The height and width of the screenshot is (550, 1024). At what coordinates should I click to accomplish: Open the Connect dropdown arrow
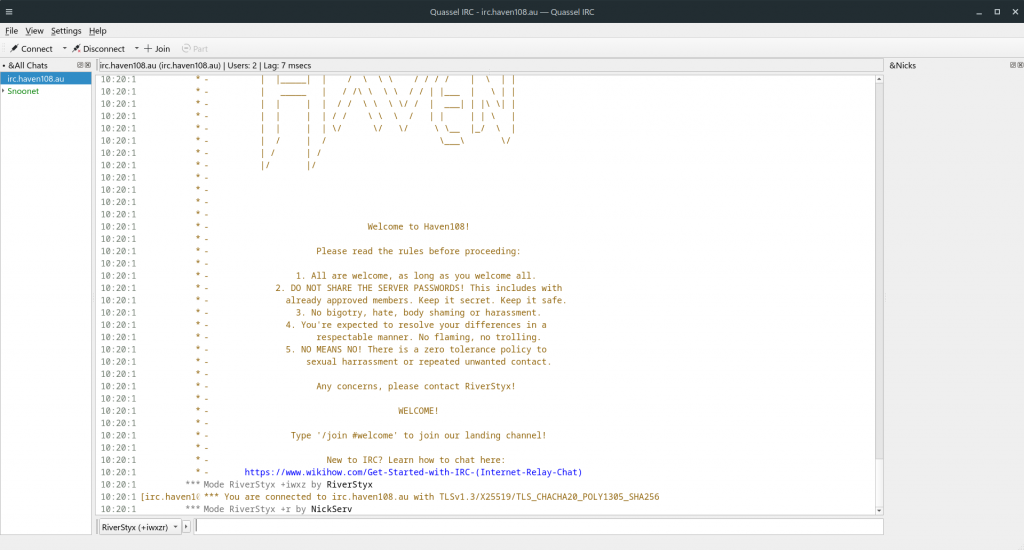pos(64,48)
